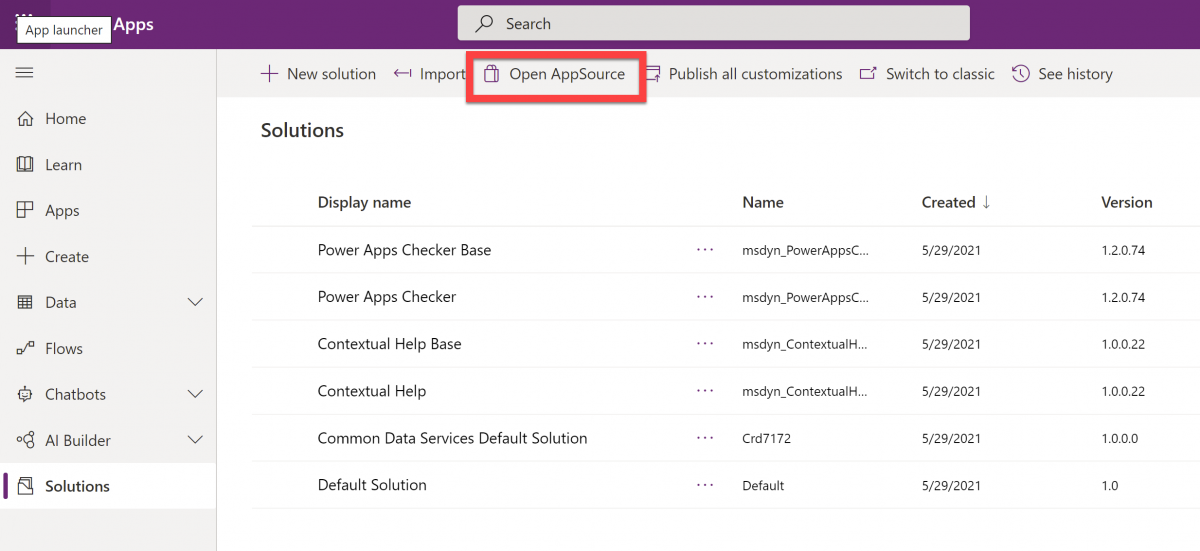1200x551 pixels.
Task: Sort by the Created column arrow
Action: [987, 202]
